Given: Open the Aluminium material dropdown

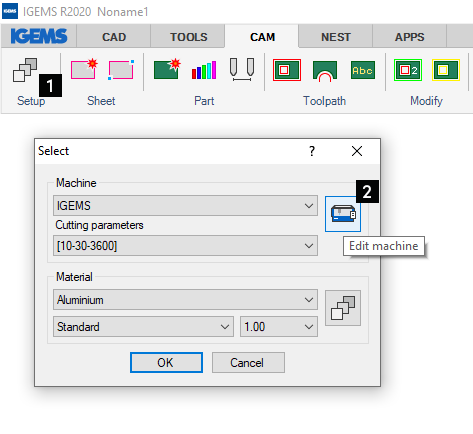Looking at the screenshot, I should (x=185, y=300).
